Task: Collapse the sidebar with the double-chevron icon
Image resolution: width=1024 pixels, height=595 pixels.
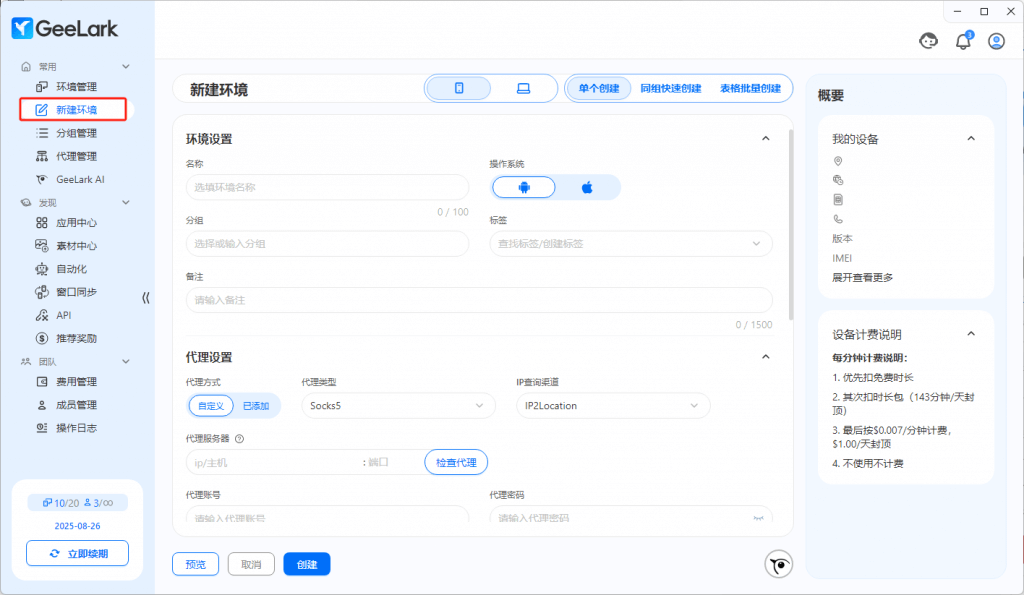Action: pos(146,297)
